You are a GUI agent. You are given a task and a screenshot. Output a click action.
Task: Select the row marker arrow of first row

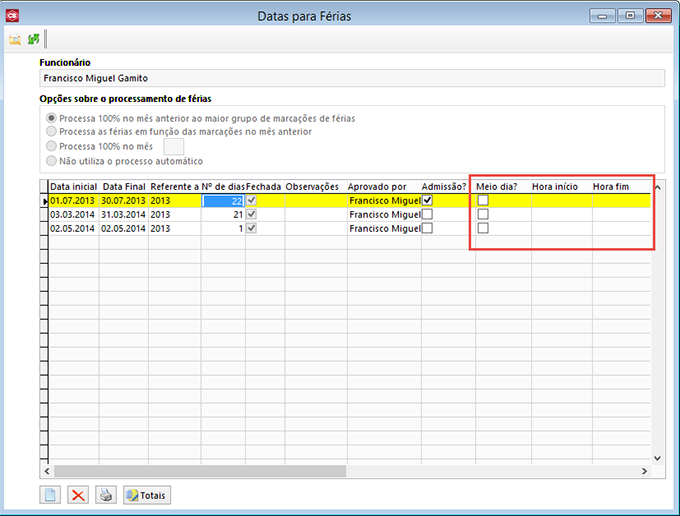pos(44,201)
